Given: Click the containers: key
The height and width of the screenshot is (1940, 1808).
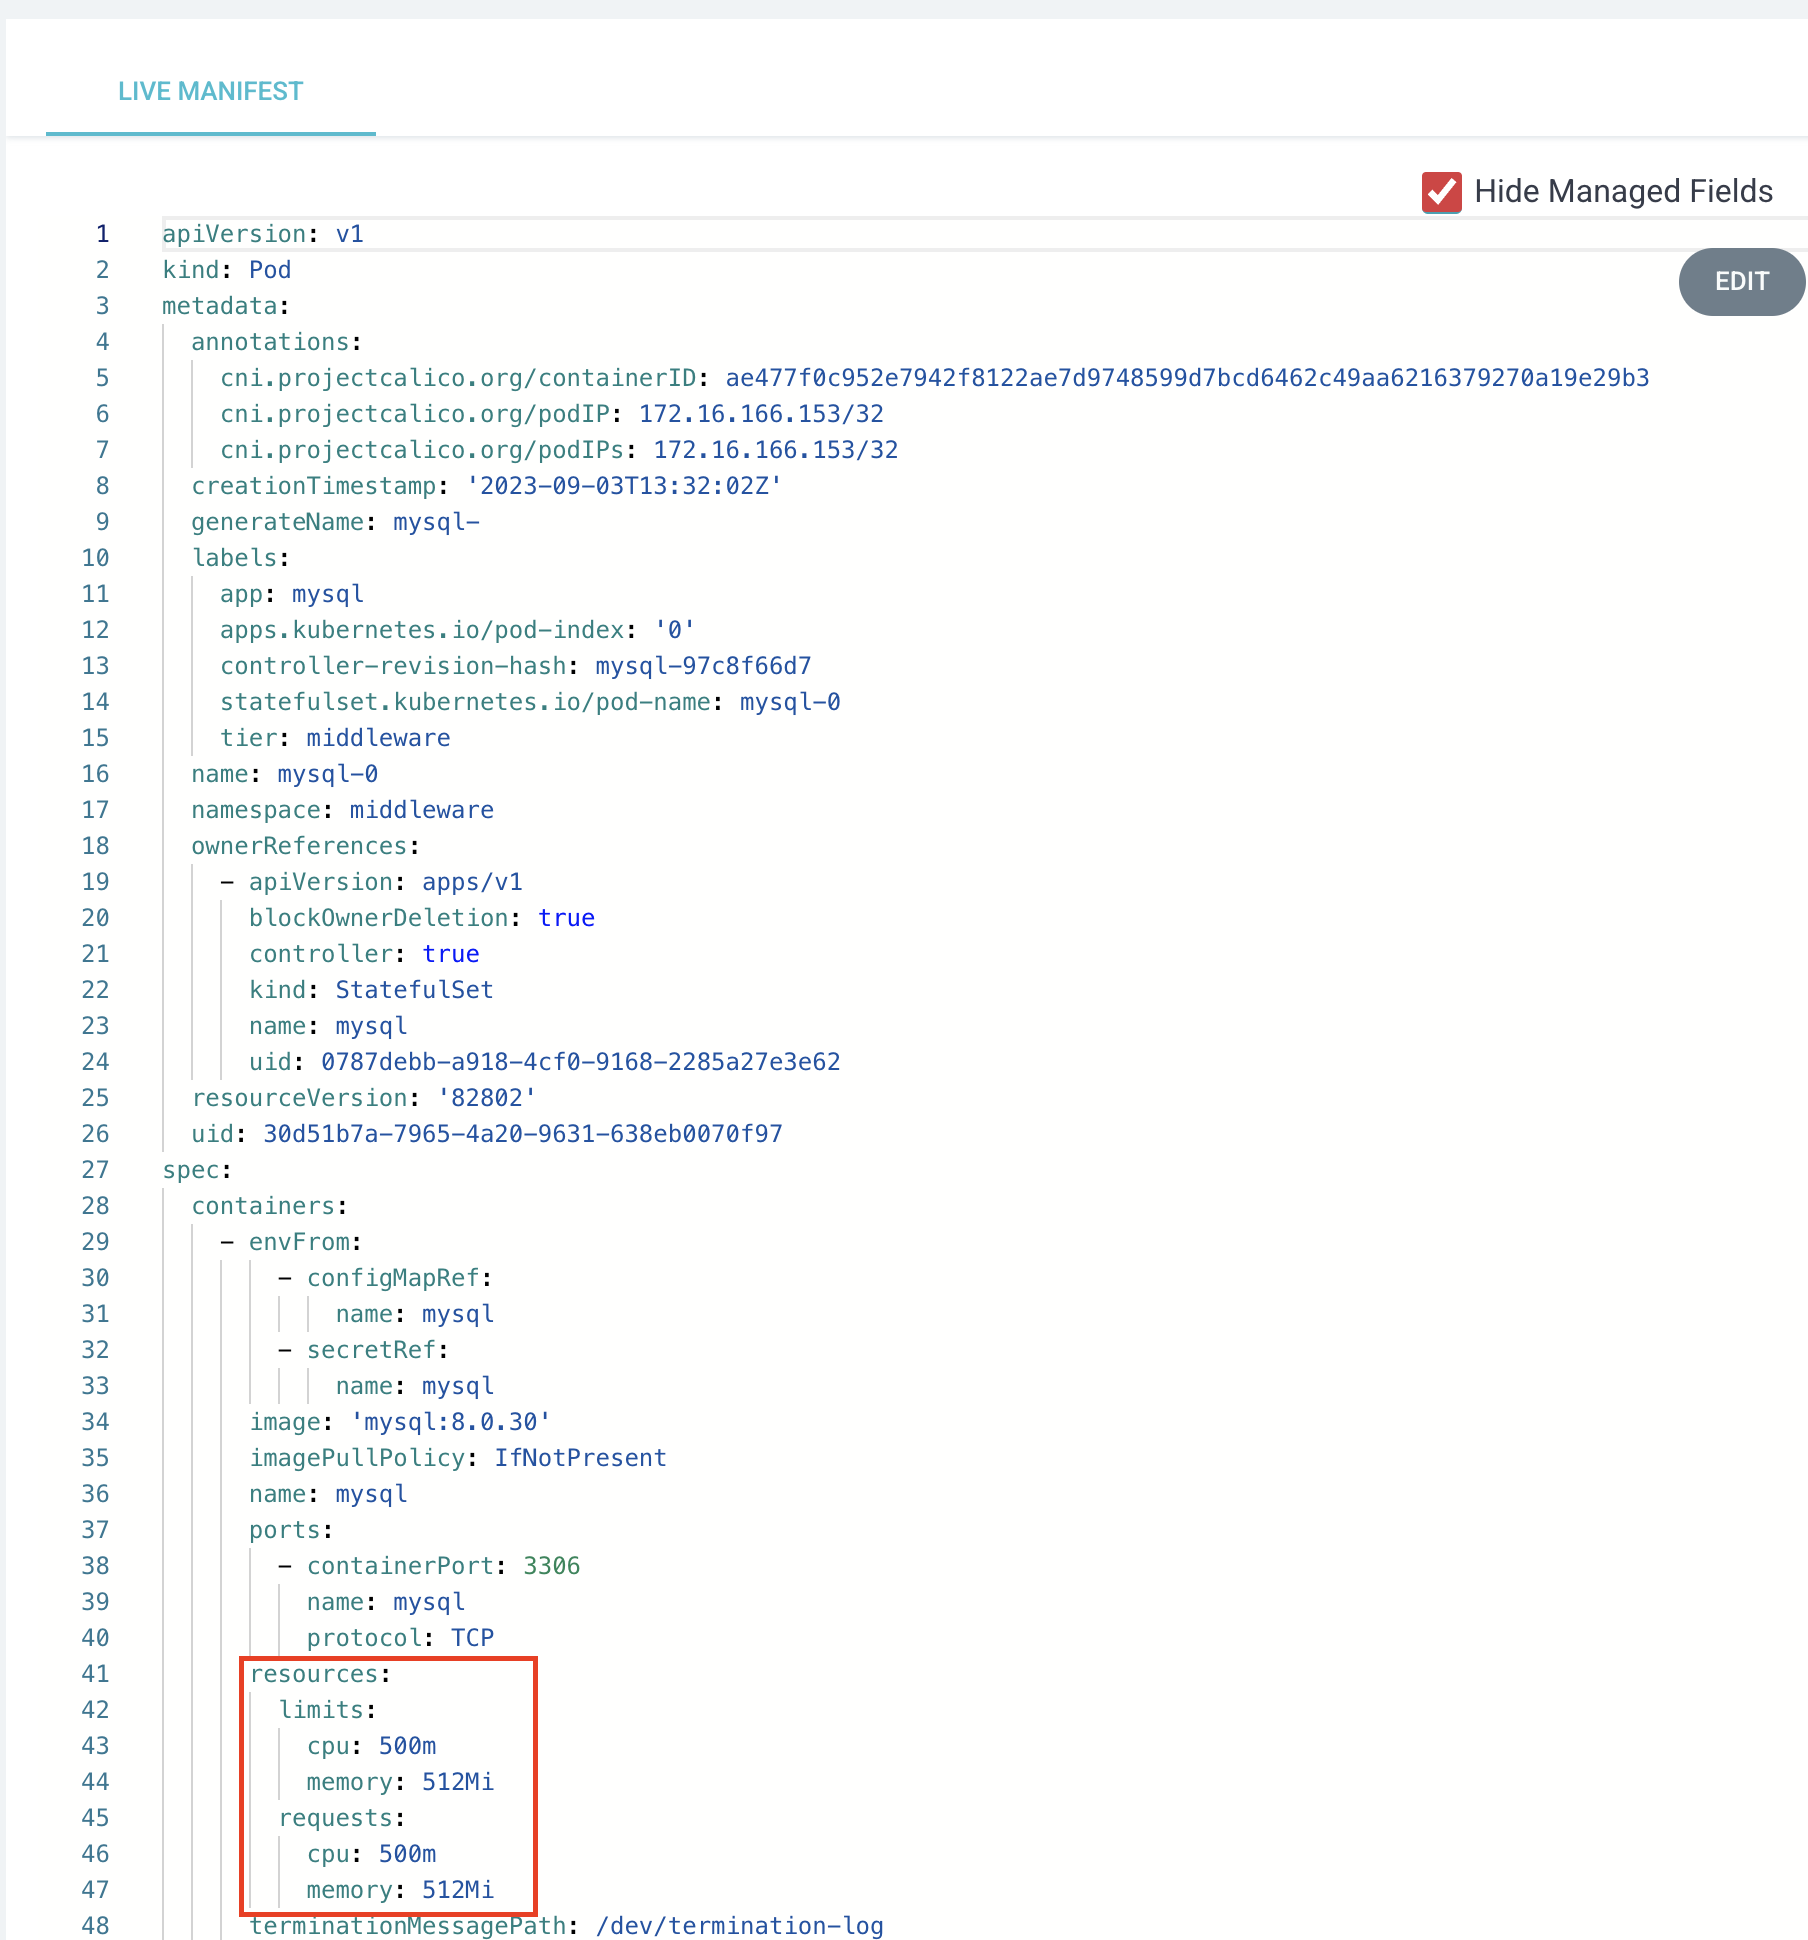Looking at the screenshot, I should click(x=270, y=1206).
